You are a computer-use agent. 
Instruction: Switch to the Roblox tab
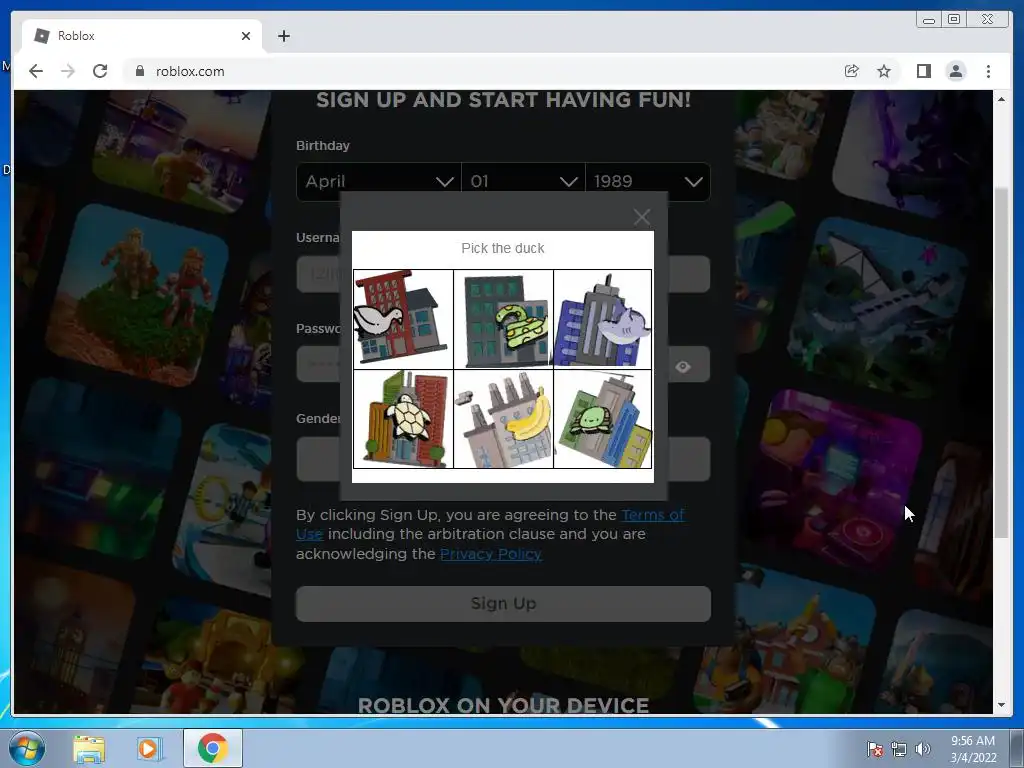[x=142, y=36]
